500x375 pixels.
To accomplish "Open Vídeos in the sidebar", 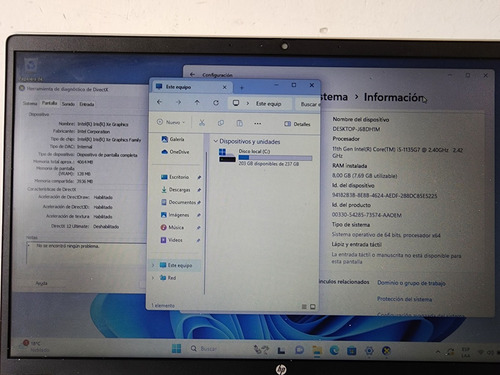I will point(172,240).
